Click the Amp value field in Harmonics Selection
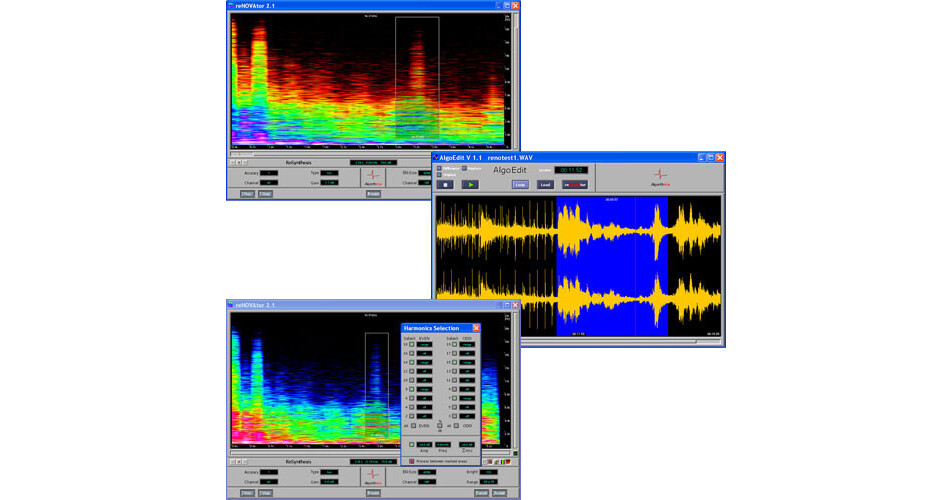This screenshot has width=952, height=500. point(424,445)
